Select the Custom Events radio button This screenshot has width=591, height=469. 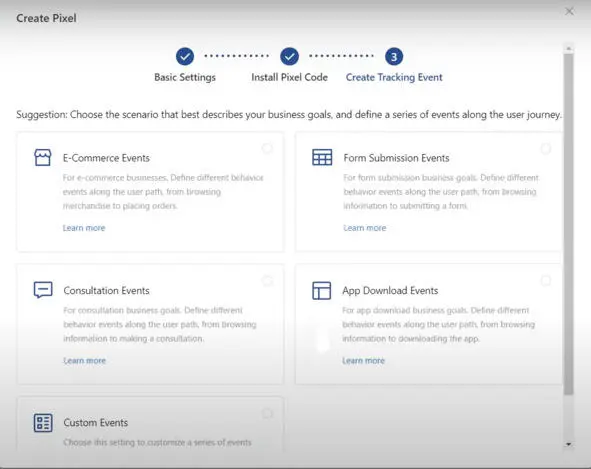point(267,414)
